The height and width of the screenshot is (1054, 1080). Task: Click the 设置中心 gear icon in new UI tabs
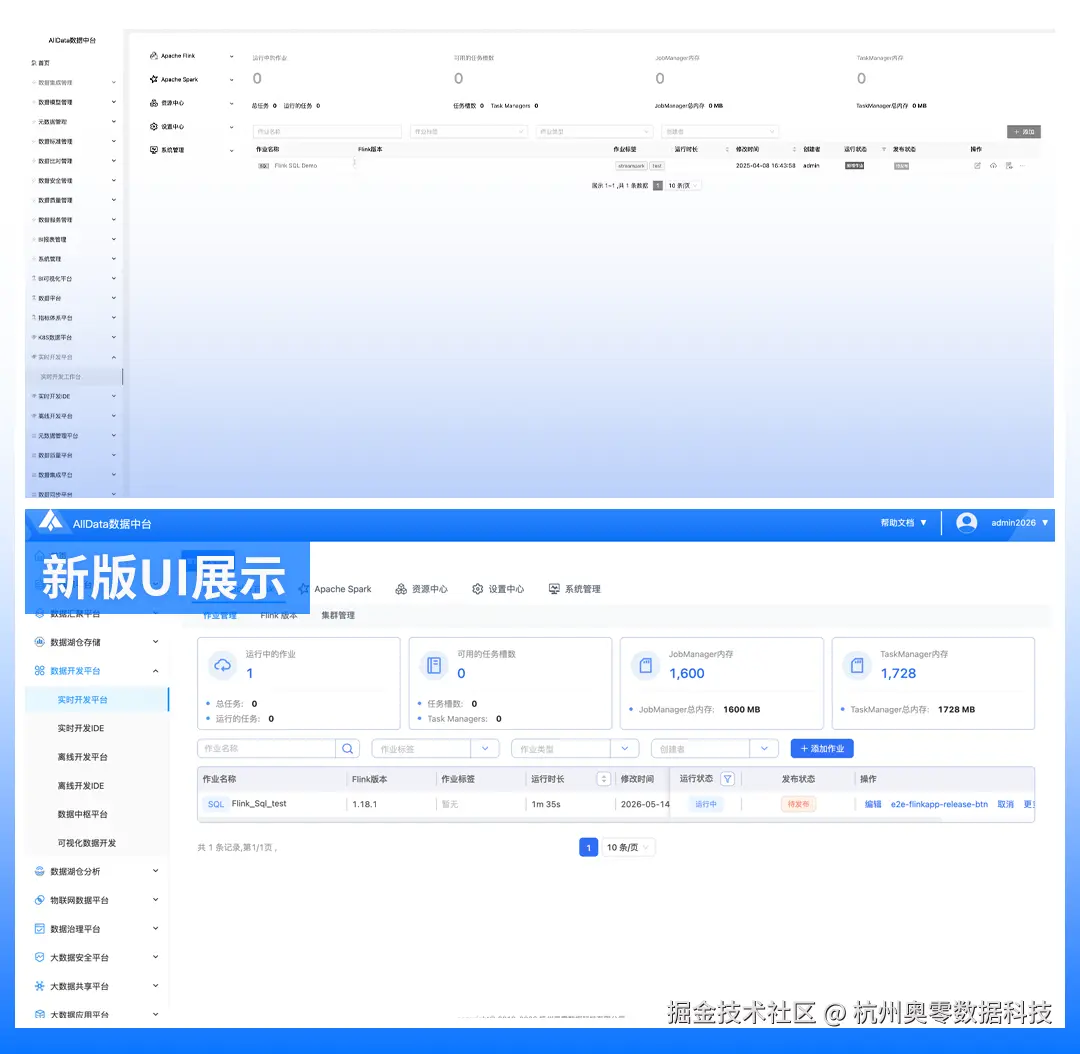coord(477,589)
